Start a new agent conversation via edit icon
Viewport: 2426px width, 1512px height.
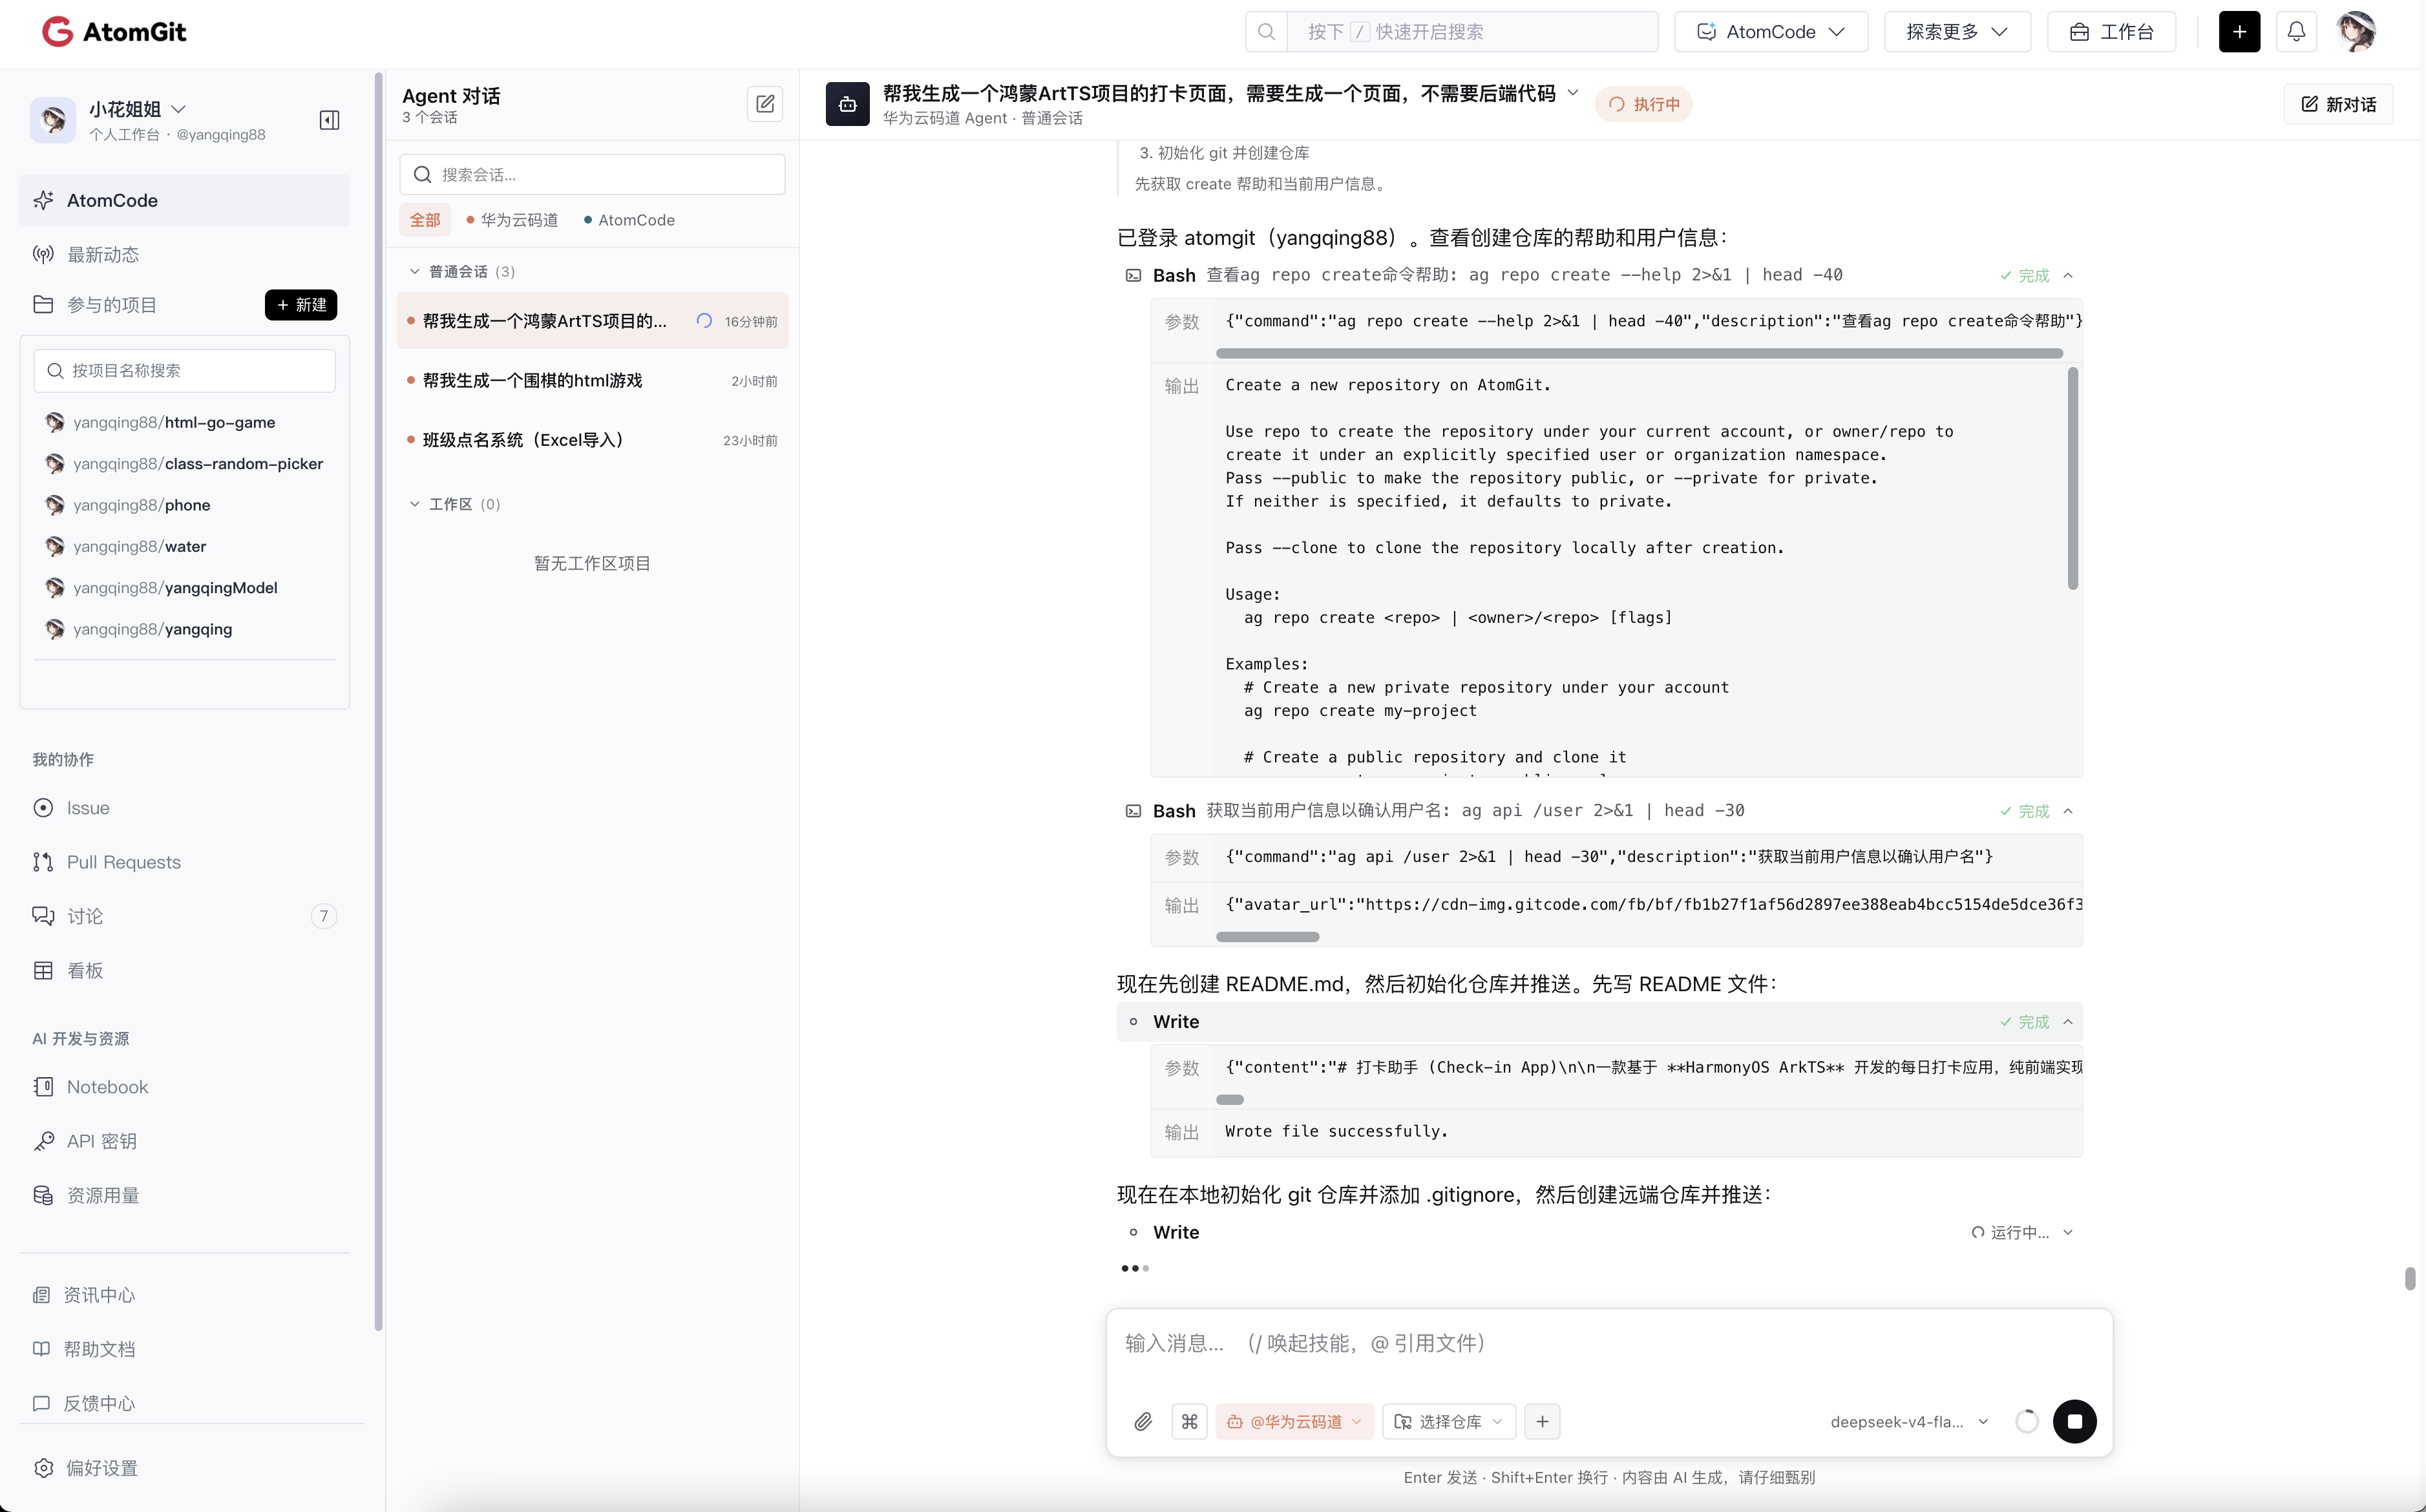[x=765, y=104]
